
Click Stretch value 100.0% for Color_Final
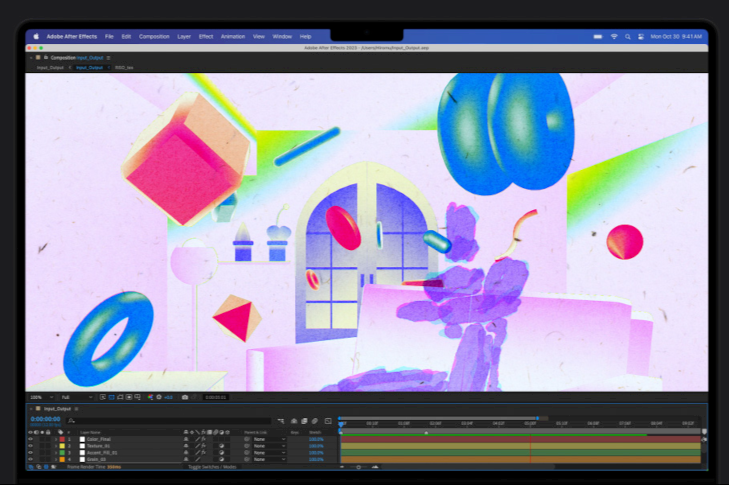[x=316, y=439]
